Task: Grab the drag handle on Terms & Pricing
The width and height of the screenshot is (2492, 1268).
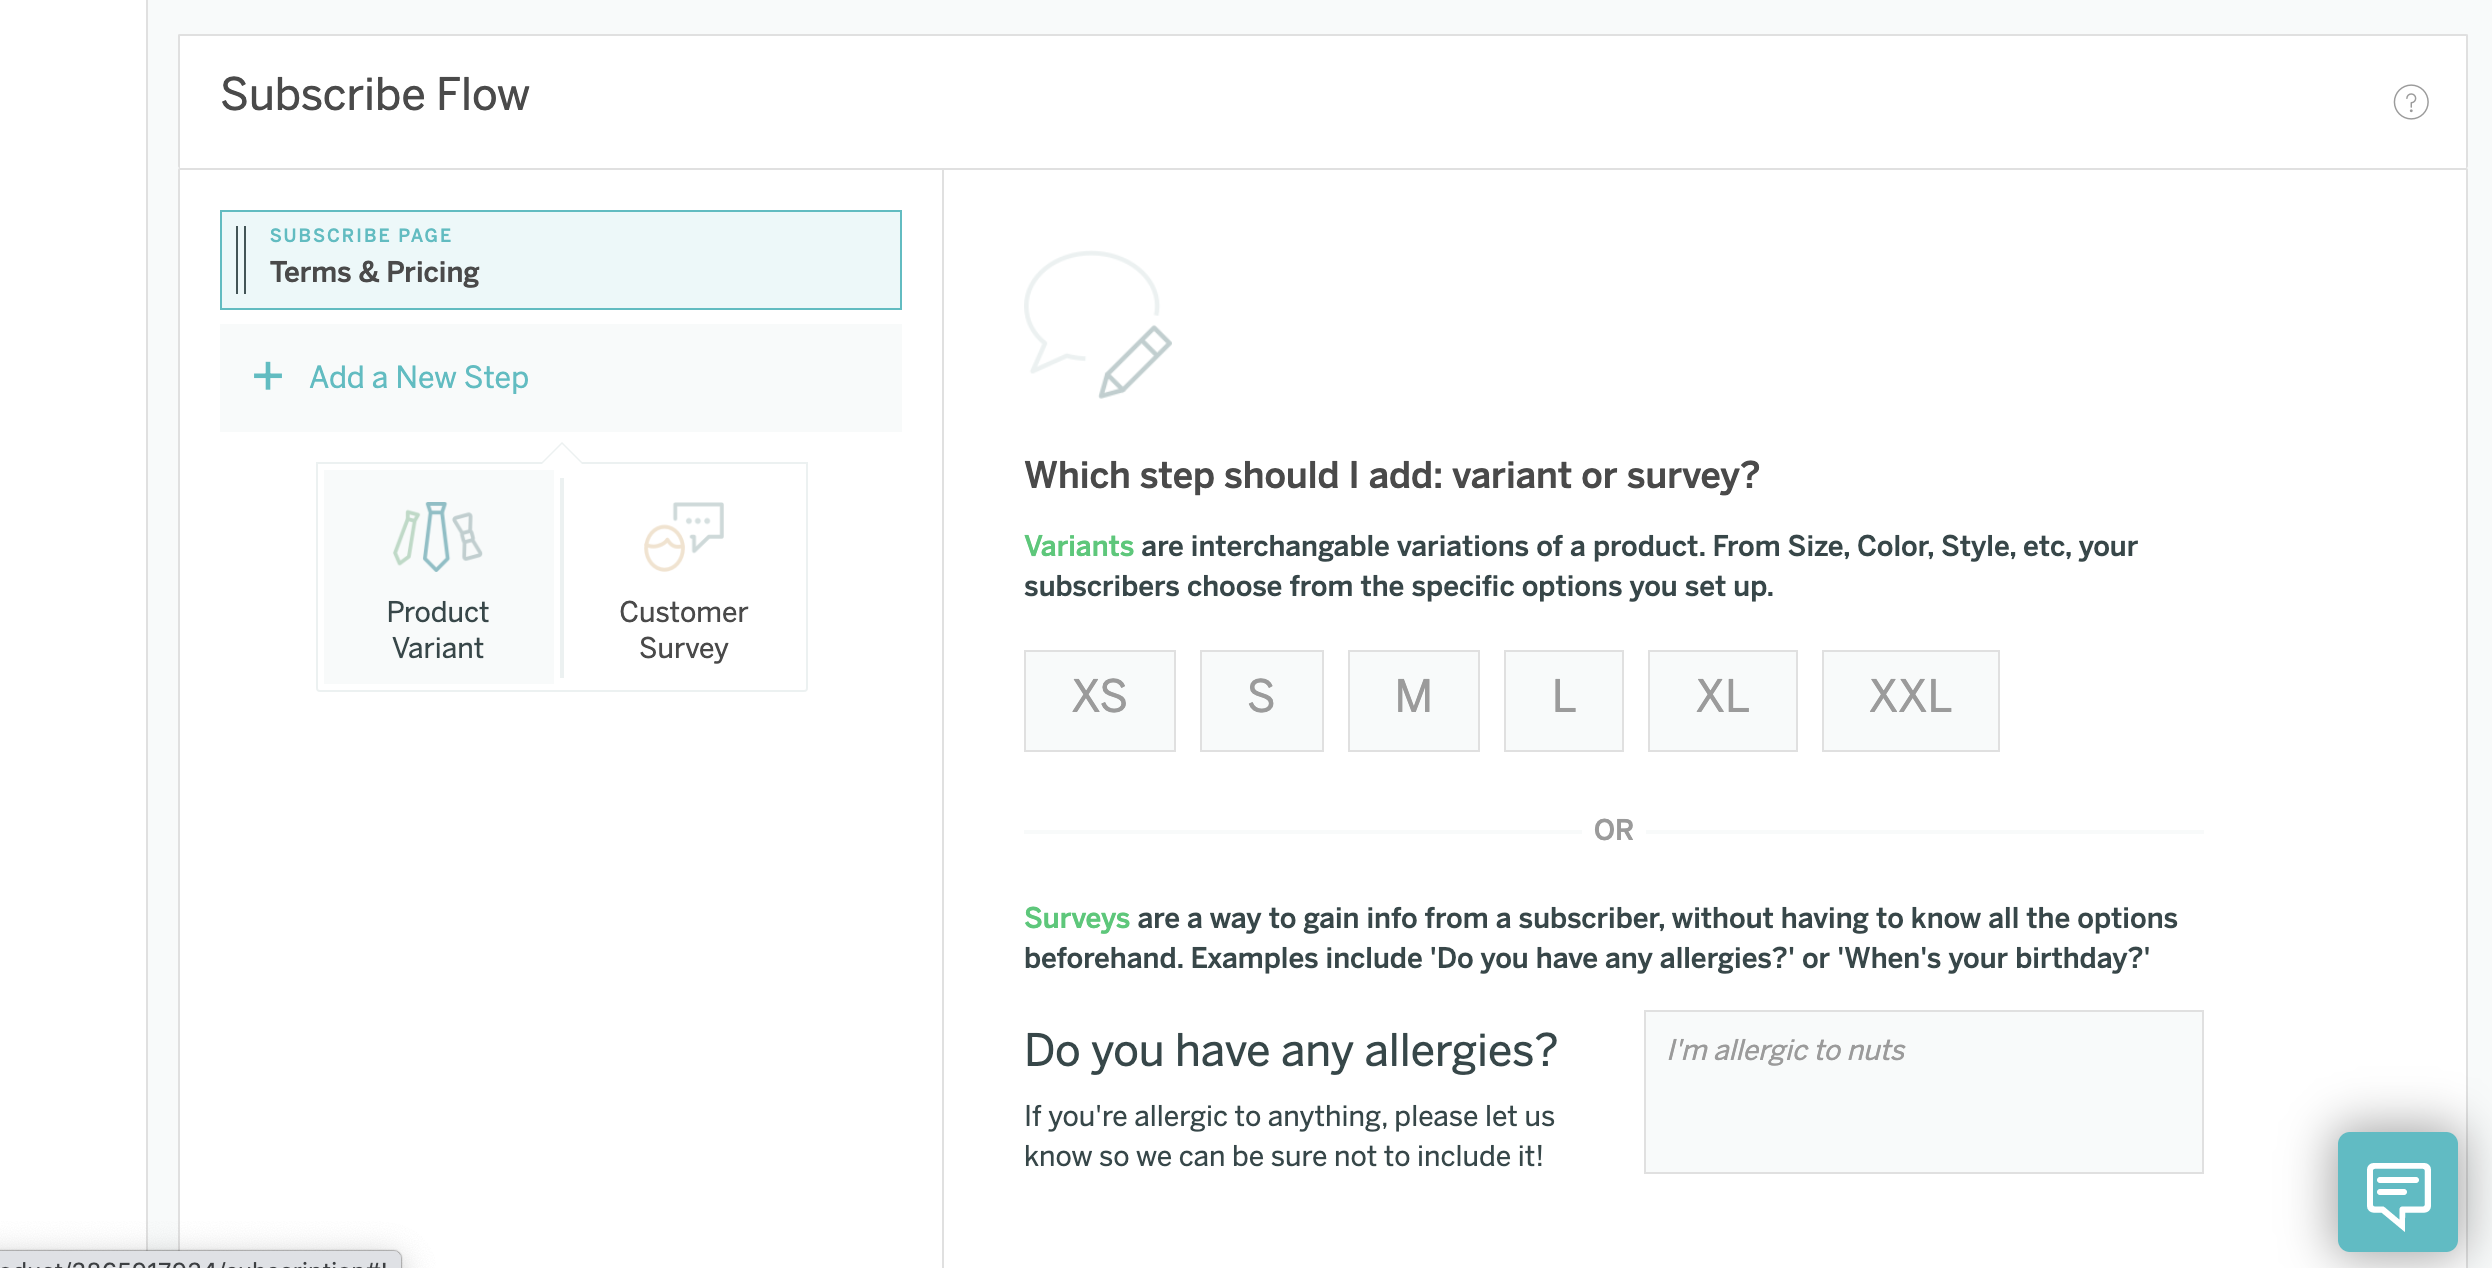Action: point(241,260)
